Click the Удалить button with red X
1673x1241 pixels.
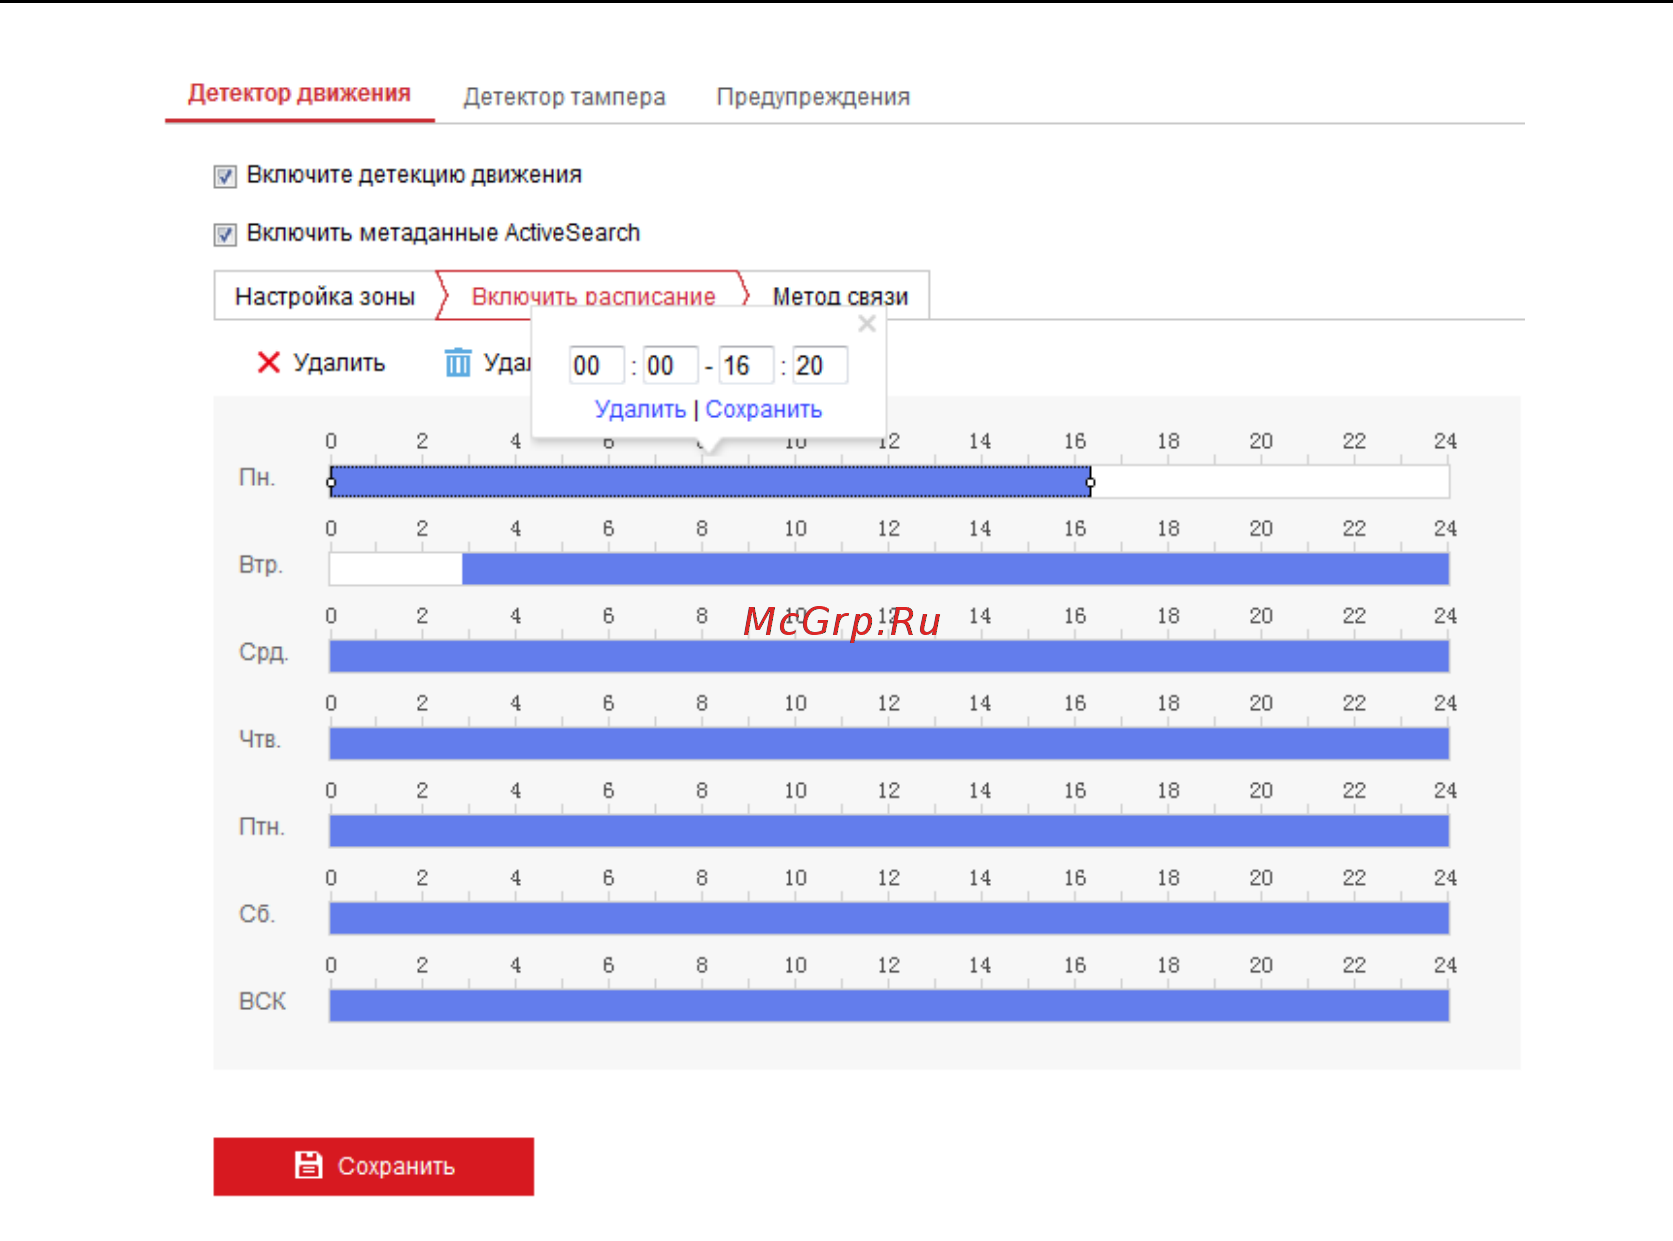click(321, 362)
